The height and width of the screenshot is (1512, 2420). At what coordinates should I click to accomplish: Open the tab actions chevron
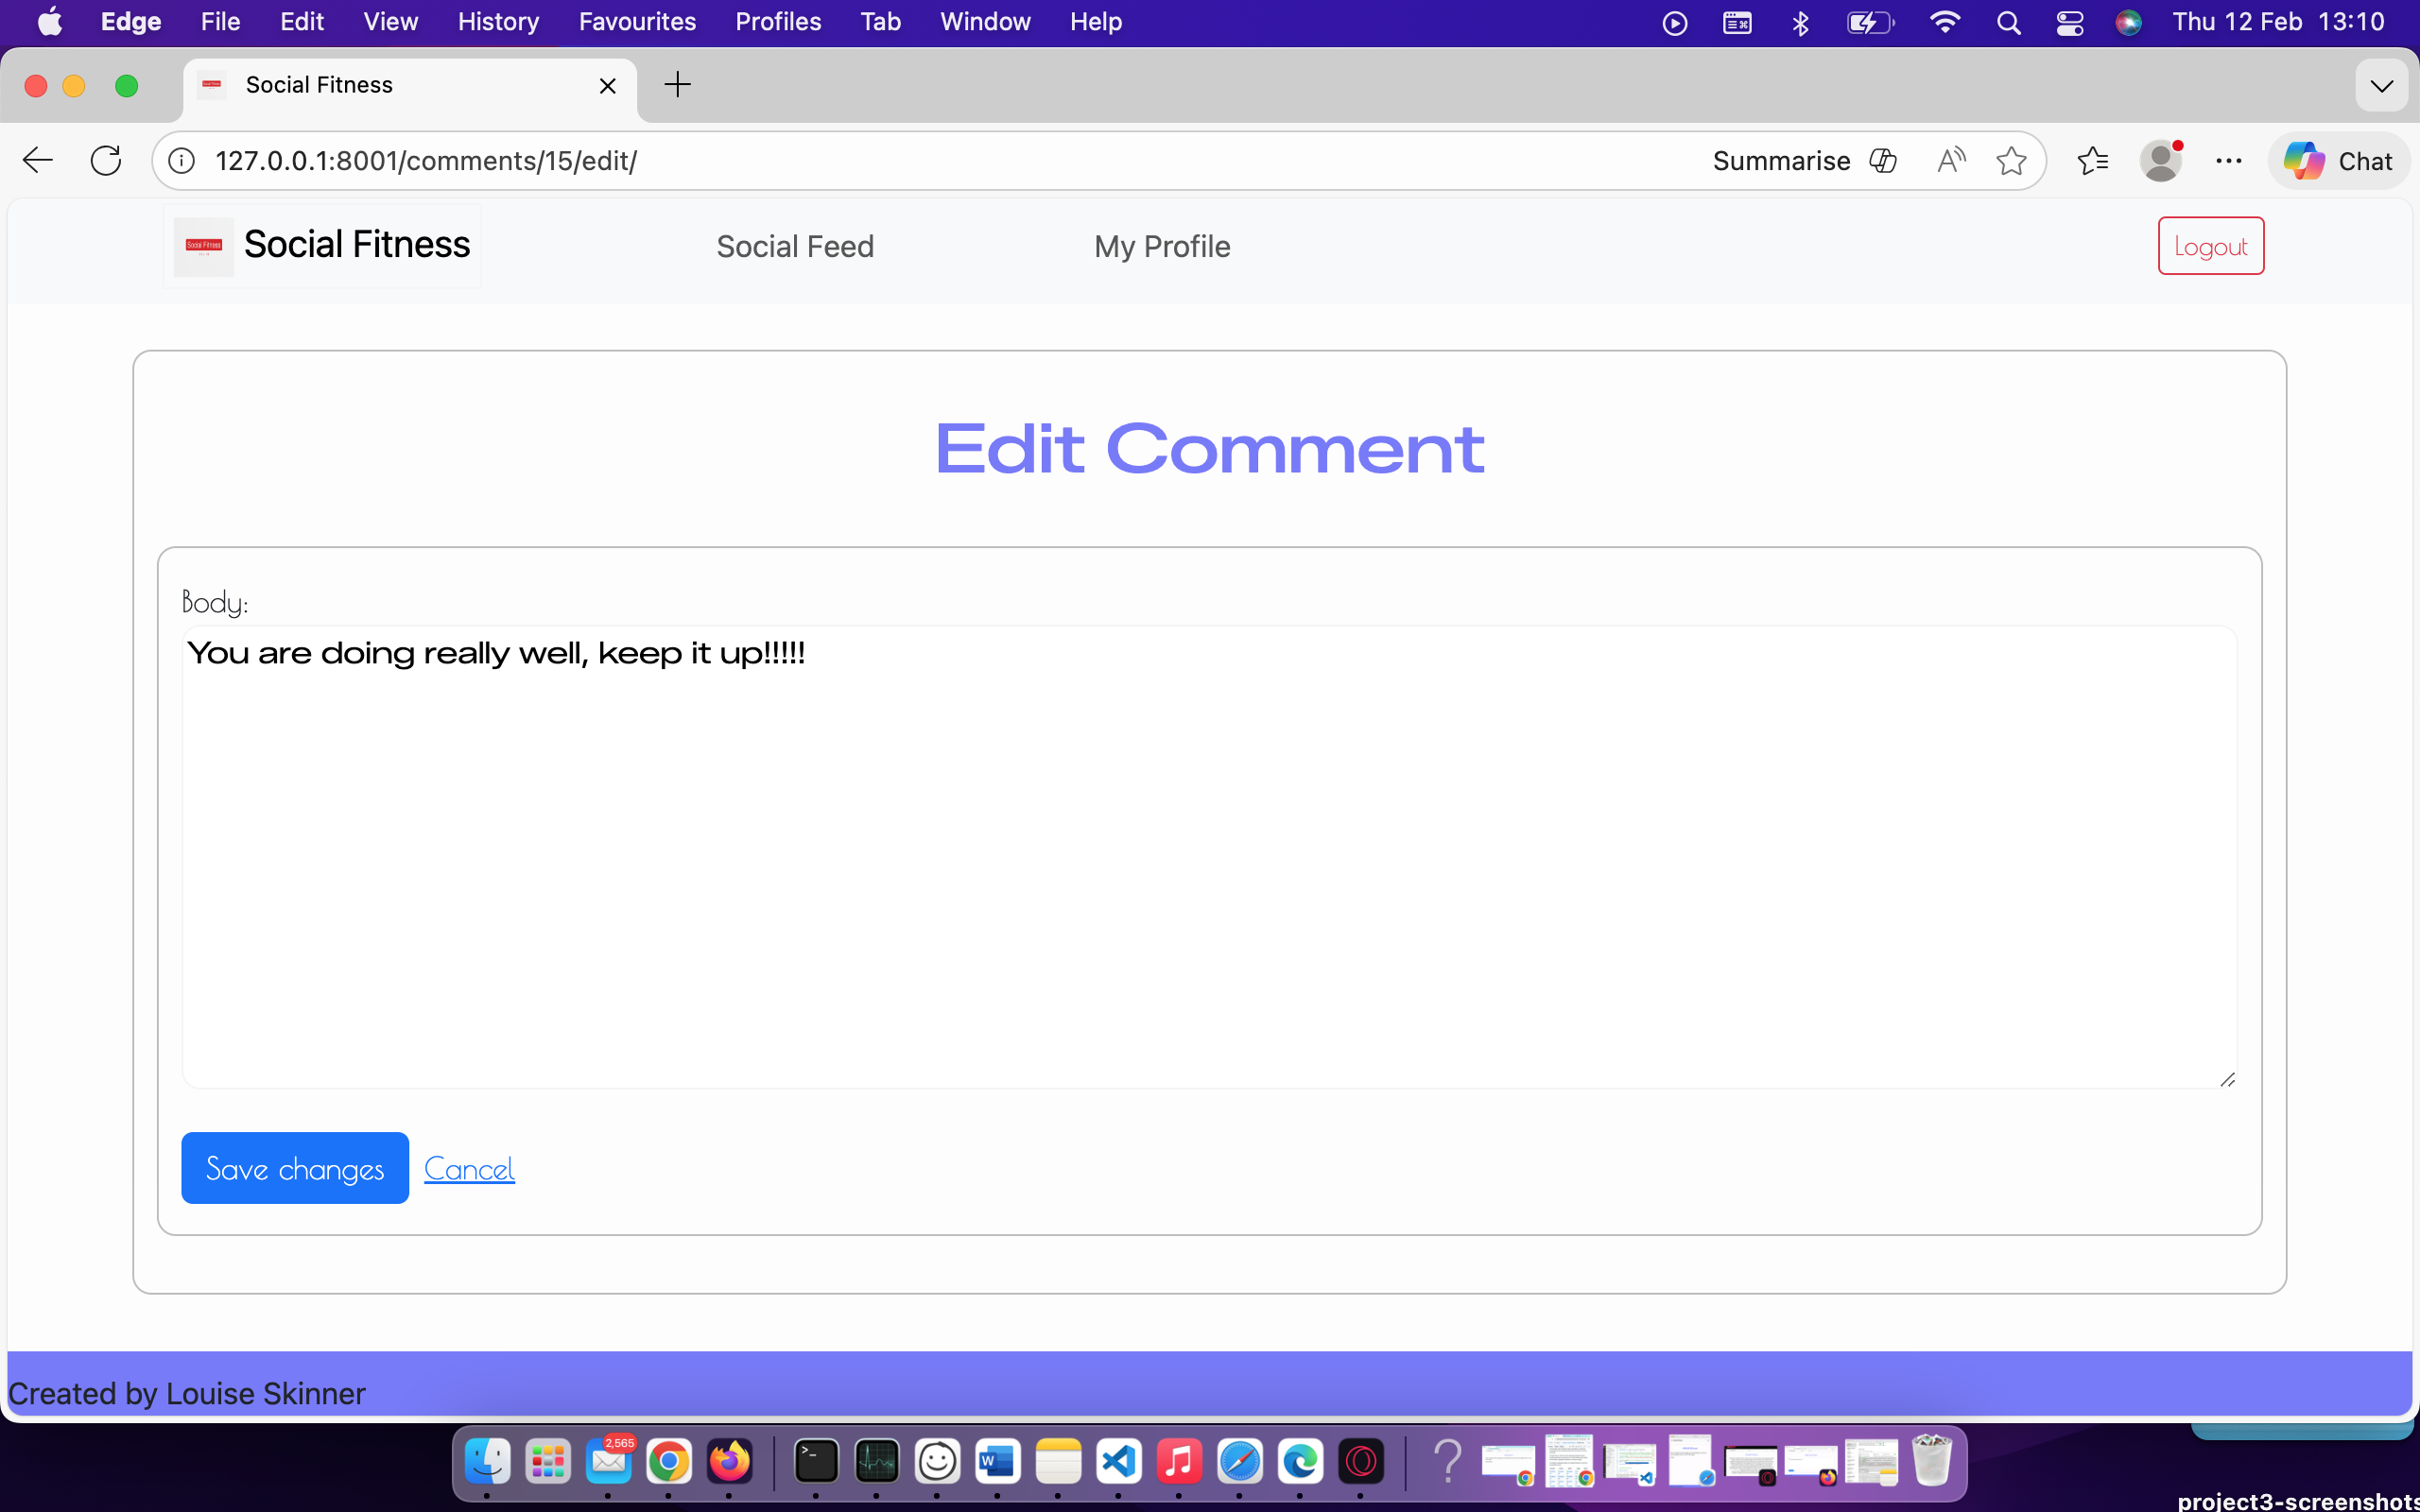2382,85
